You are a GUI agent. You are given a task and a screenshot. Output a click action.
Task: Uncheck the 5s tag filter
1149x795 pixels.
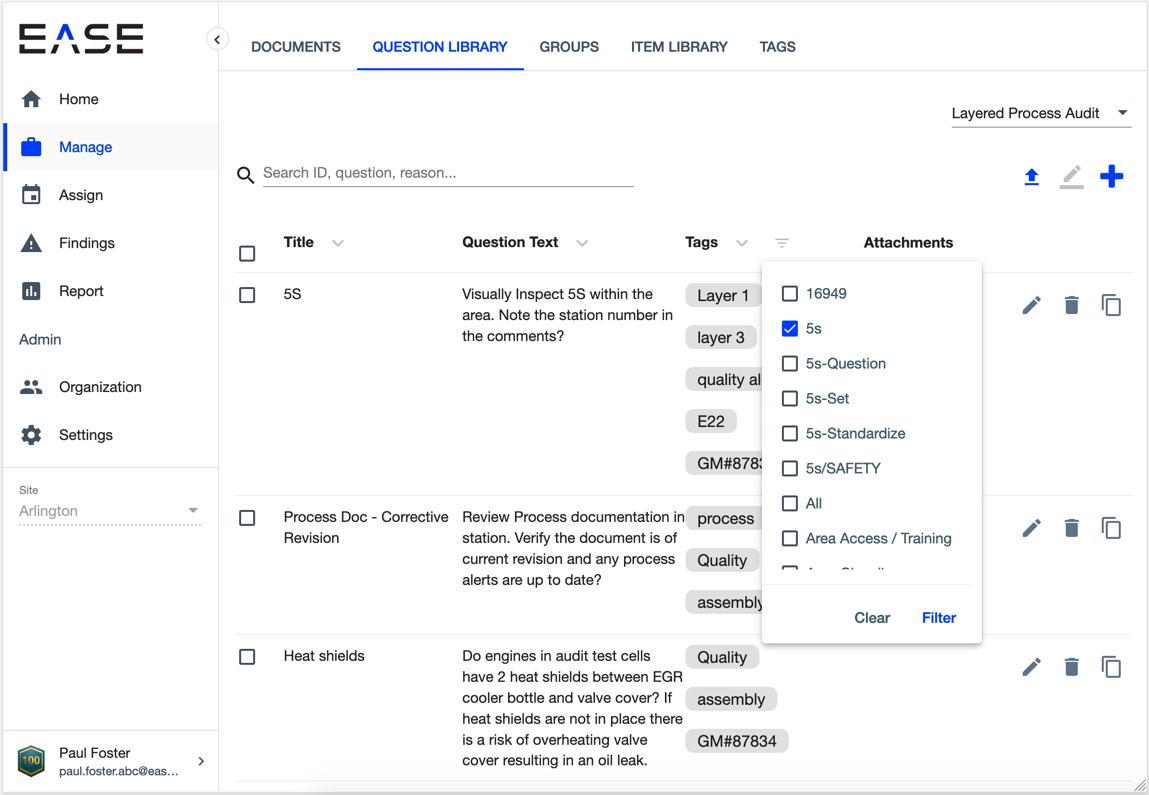coord(790,328)
